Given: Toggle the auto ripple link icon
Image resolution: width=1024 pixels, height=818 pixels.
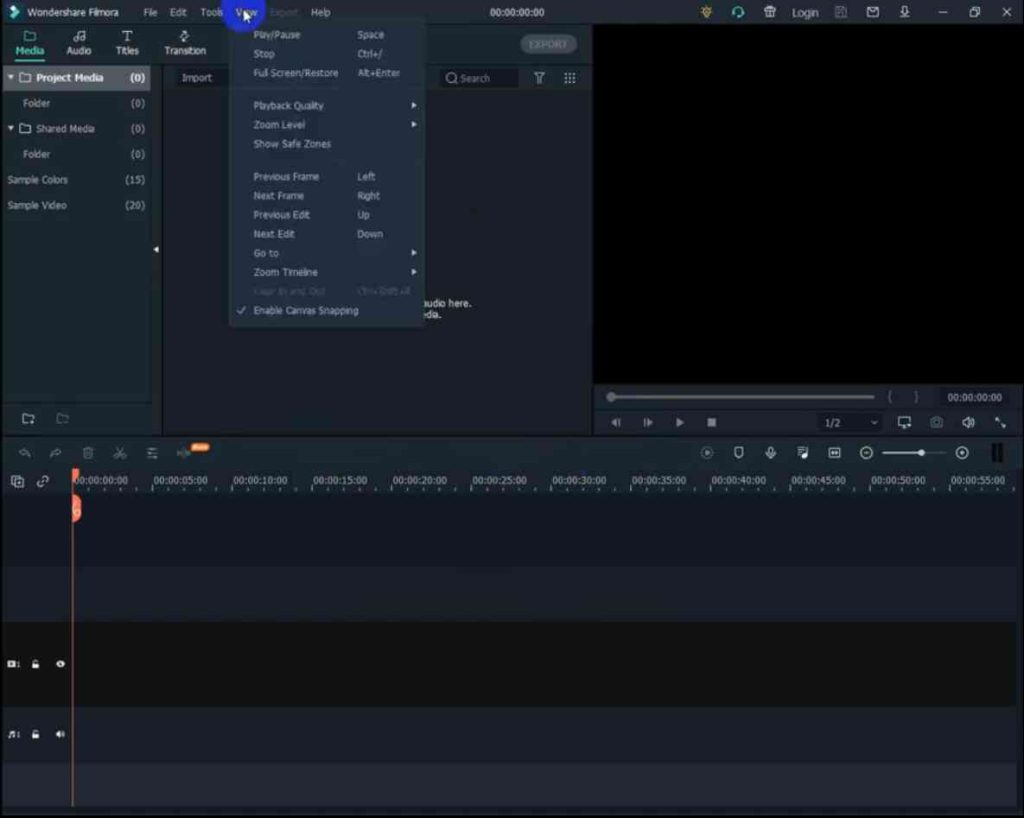Looking at the screenshot, I should click(43, 482).
